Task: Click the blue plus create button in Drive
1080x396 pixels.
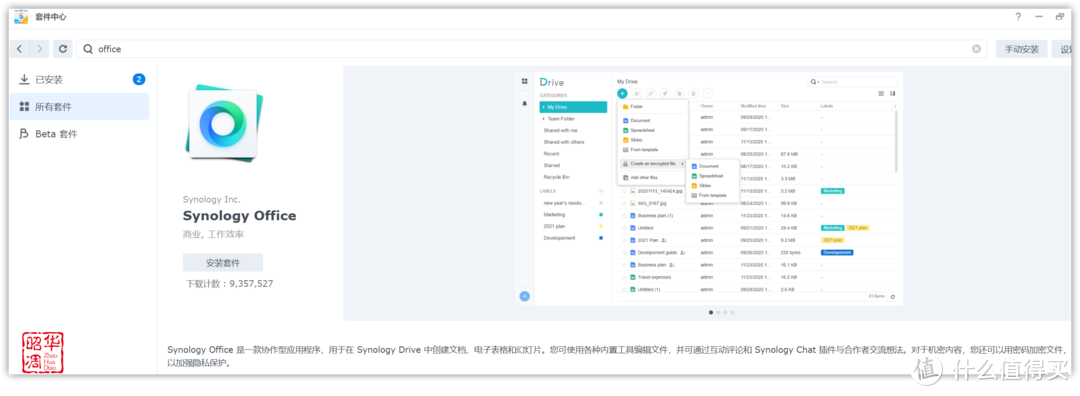Action: (622, 93)
